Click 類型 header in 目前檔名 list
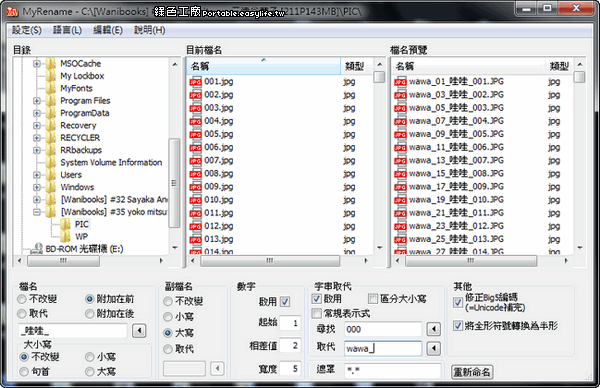Screen dimensions: 600x388 point(357,66)
